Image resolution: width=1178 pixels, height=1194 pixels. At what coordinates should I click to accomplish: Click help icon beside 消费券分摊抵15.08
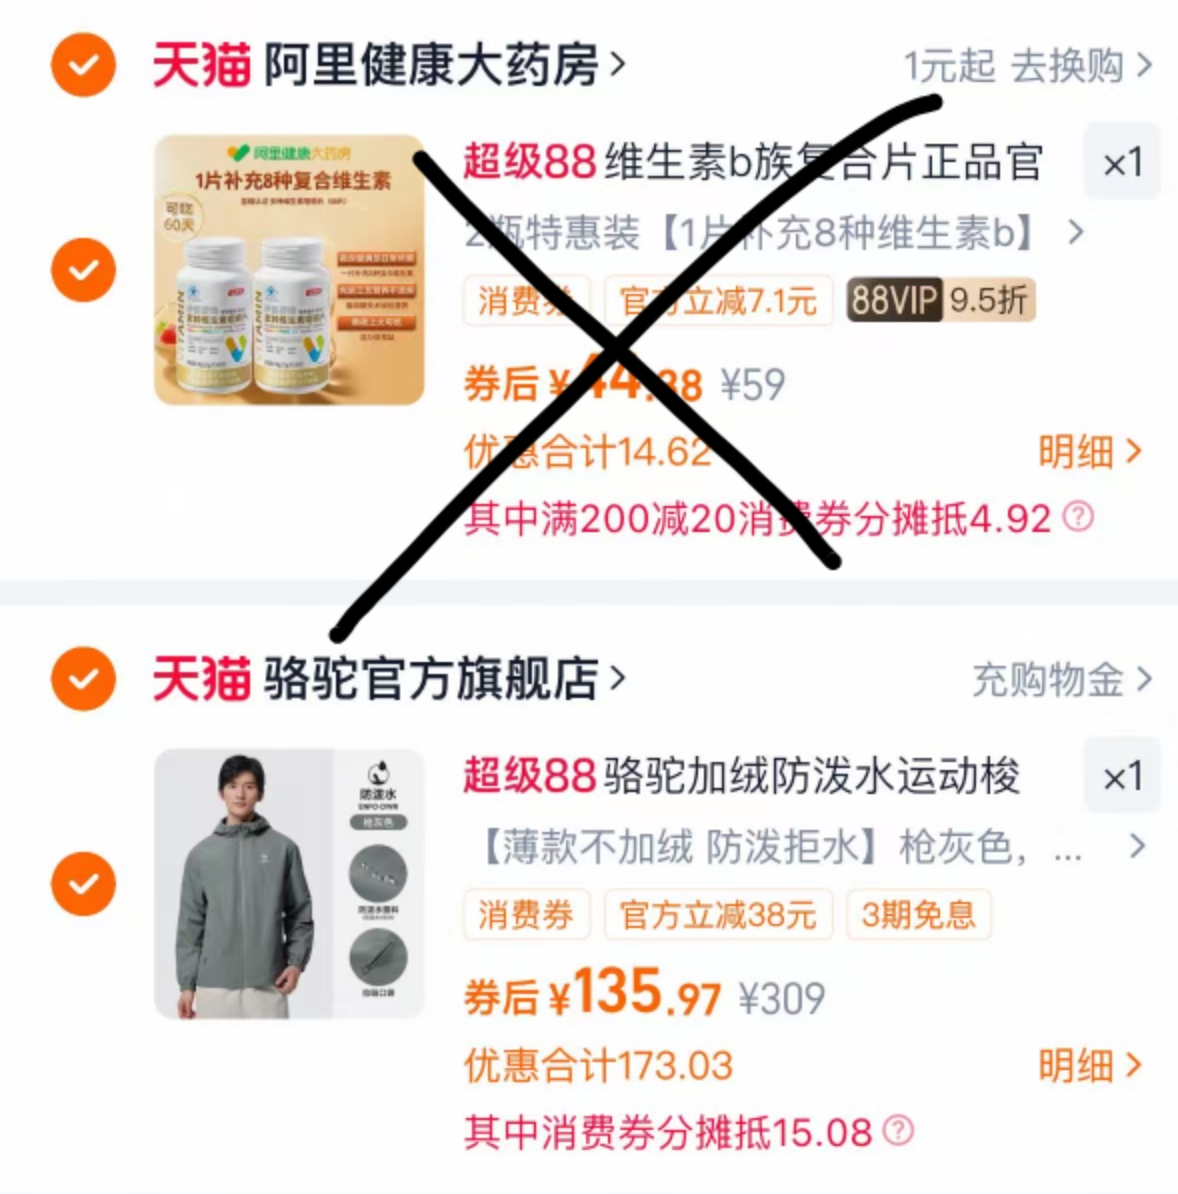[899, 1131]
